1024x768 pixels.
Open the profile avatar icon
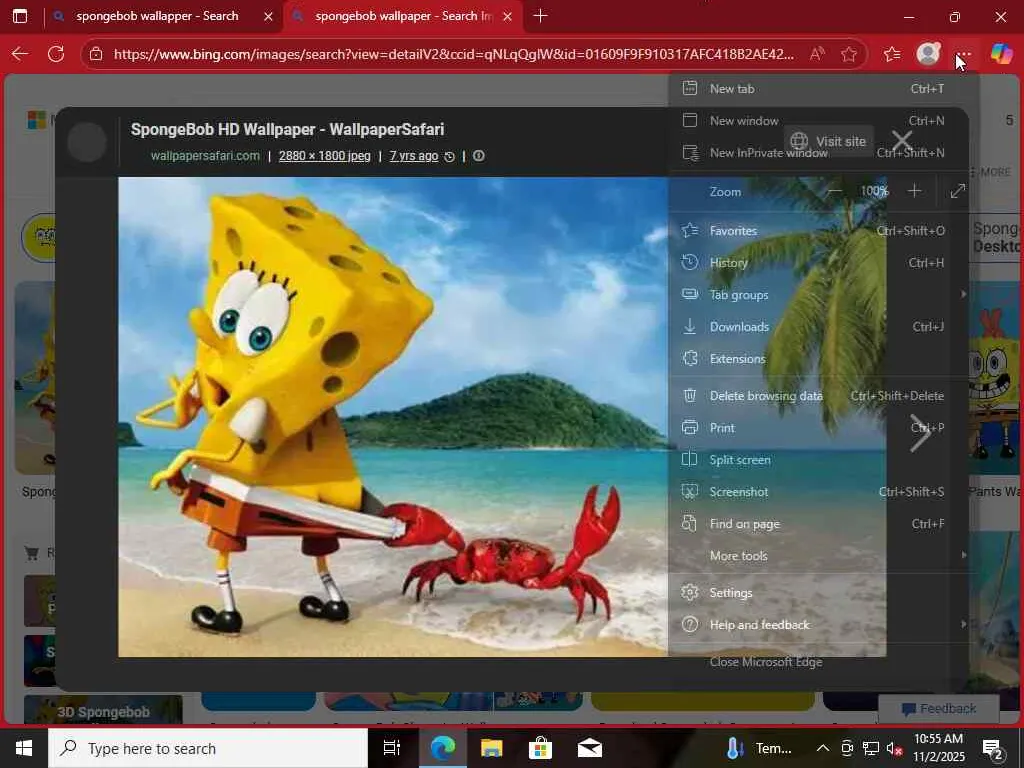click(x=928, y=54)
